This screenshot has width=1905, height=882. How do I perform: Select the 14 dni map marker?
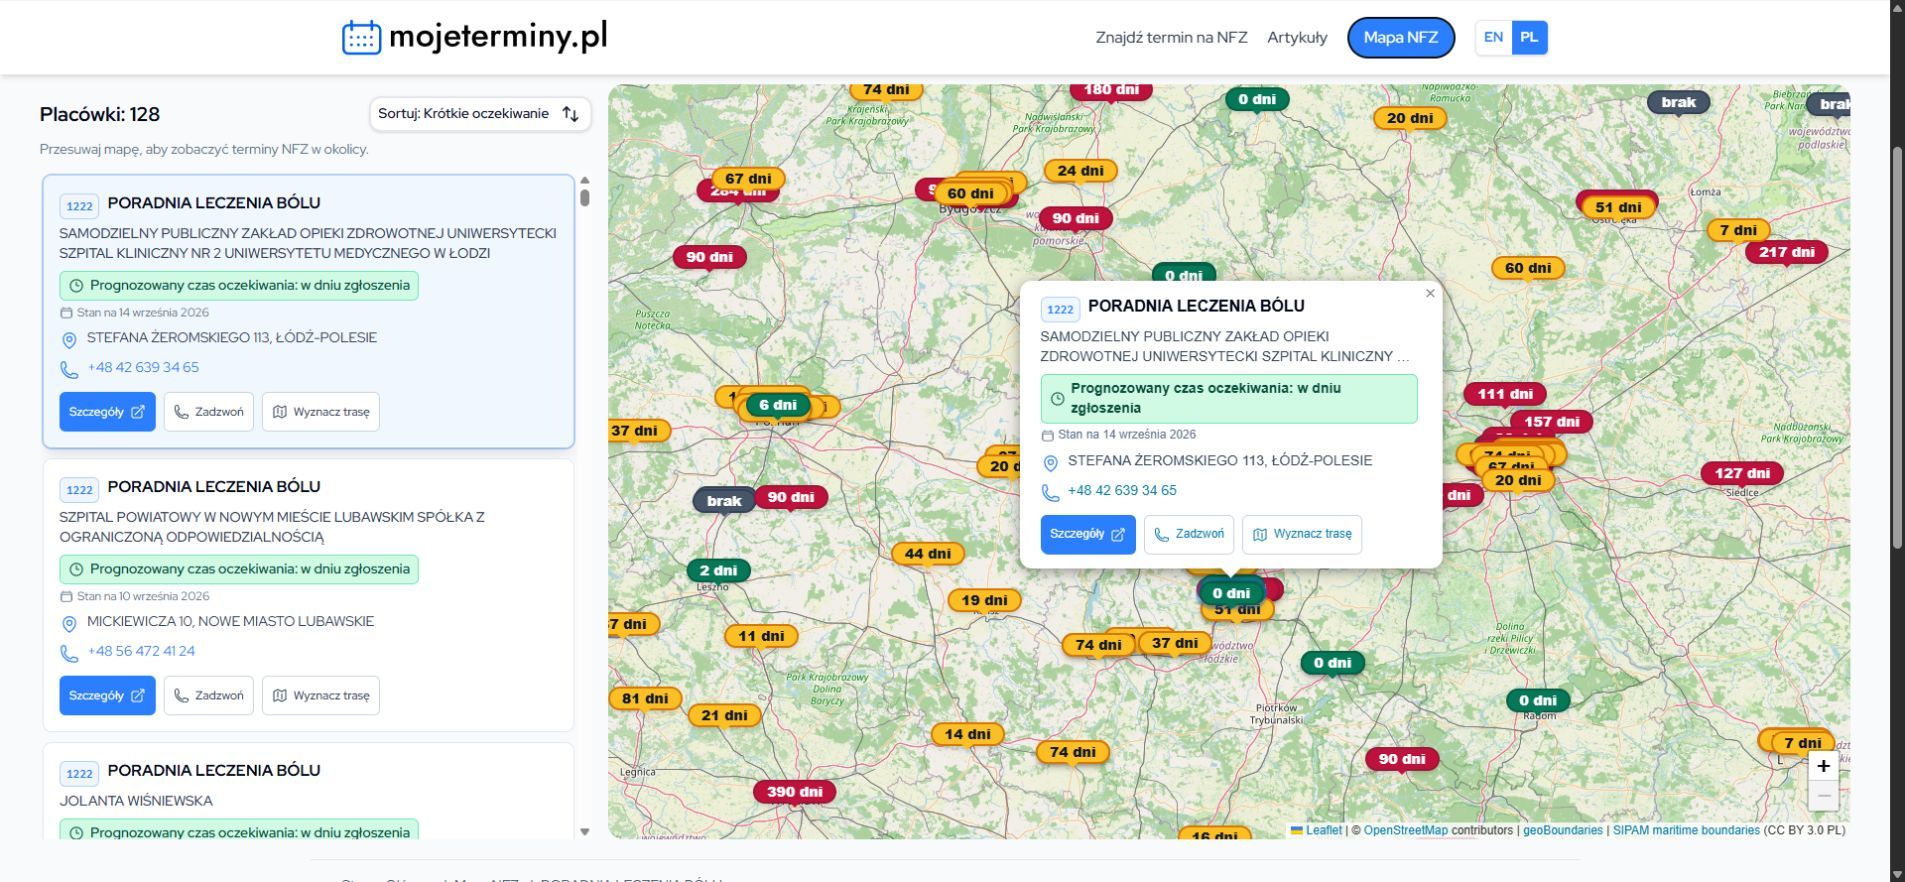(968, 734)
